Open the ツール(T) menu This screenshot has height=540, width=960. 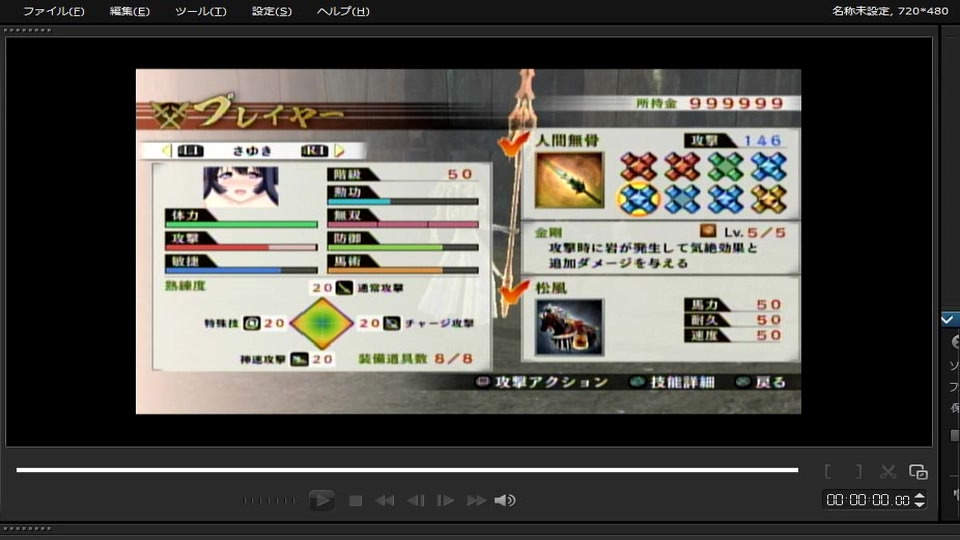(200, 11)
